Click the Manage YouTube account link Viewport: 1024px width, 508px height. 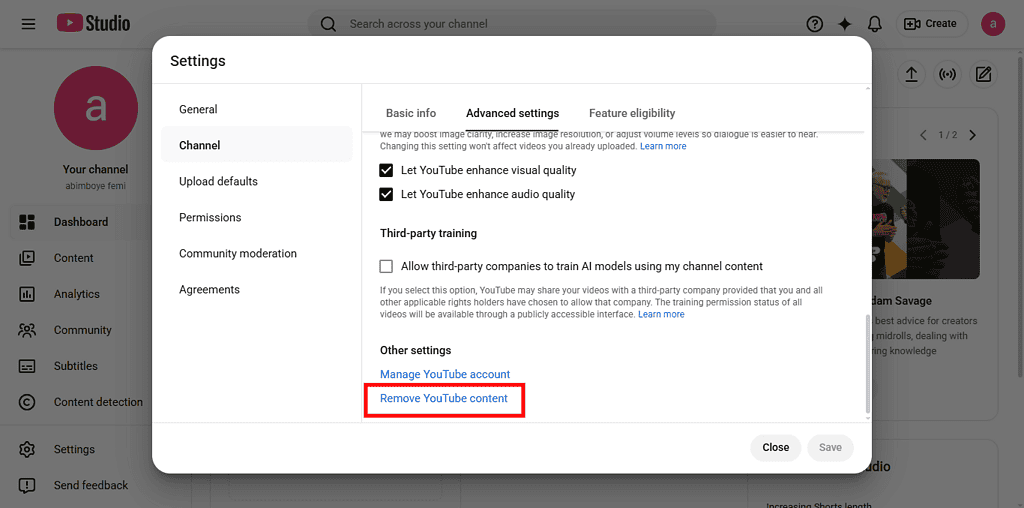click(x=445, y=374)
